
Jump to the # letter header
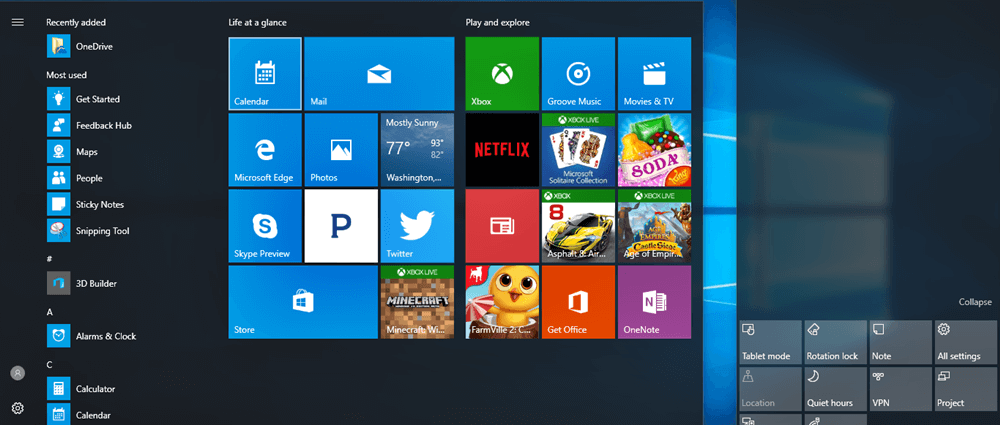point(49,258)
